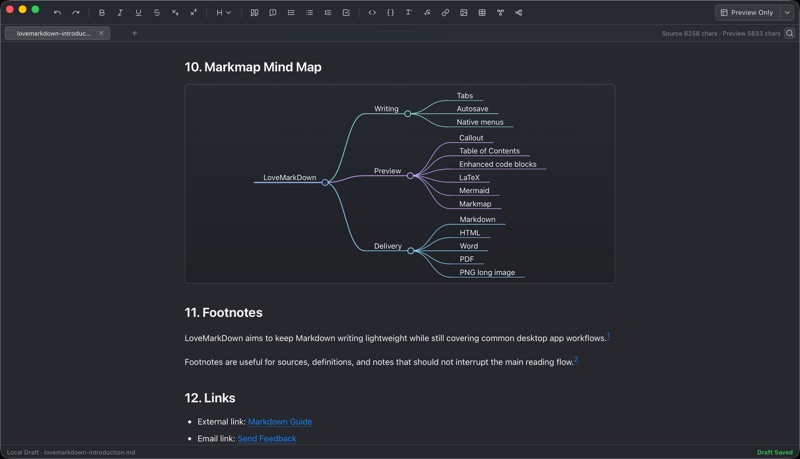Click the 10. Markmap Mind Map heading
This screenshot has width=800, height=459.
[x=253, y=67]
